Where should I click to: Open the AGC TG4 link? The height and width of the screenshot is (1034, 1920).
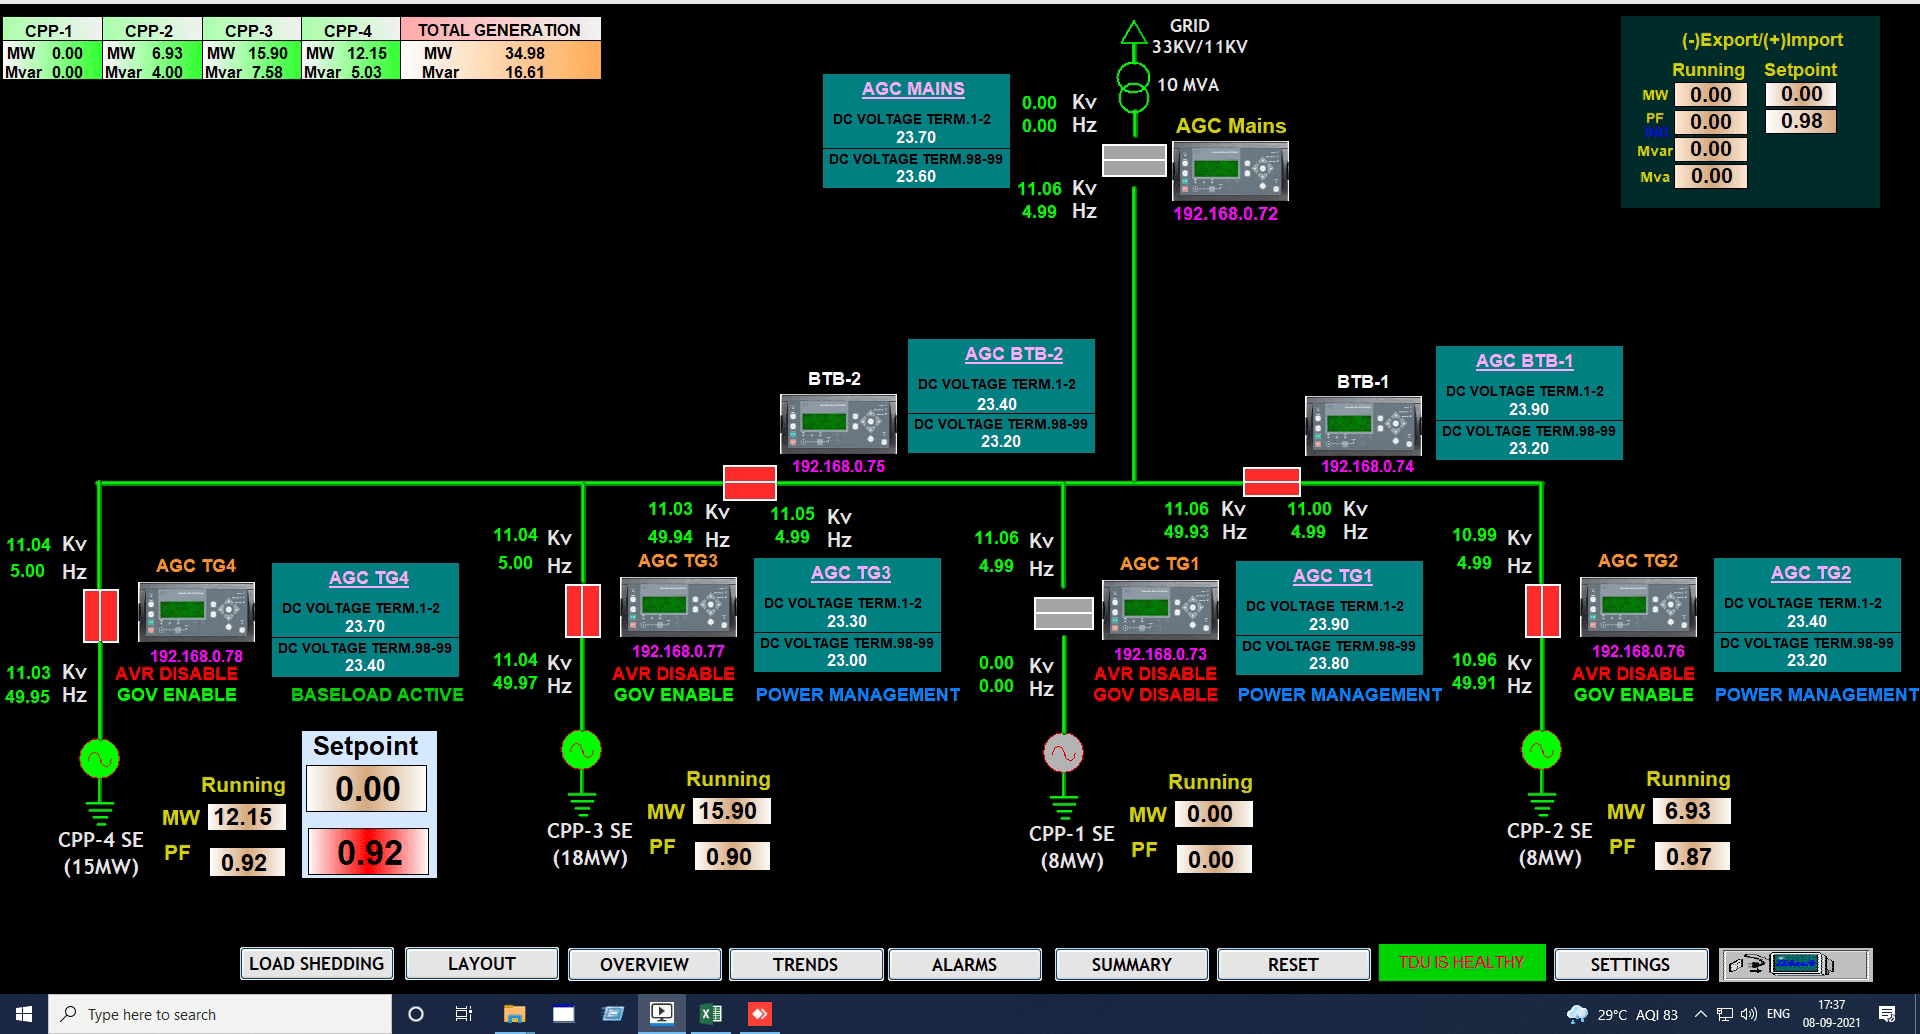(x=369, y=578)
